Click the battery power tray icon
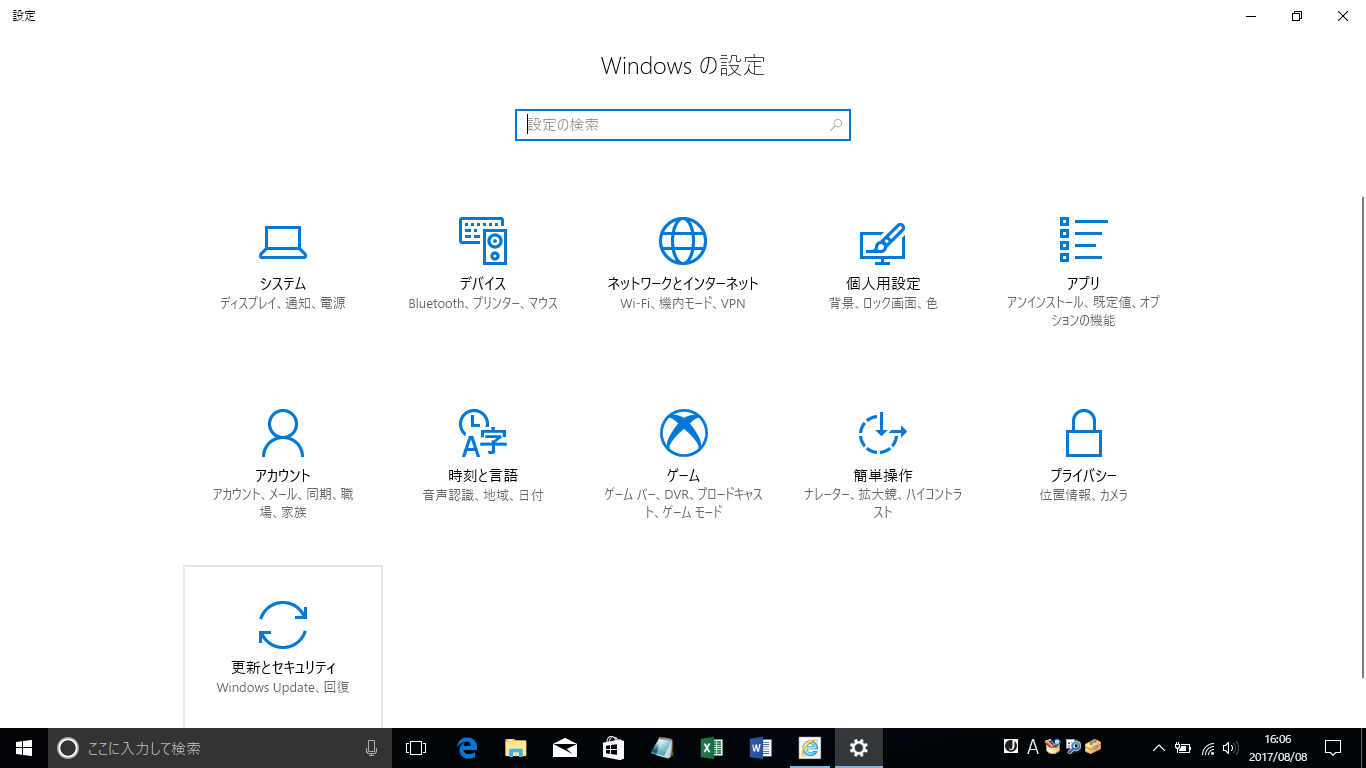Image resolution: width=1366 pixels, height=768 pixels. (x=1183, y=748)
